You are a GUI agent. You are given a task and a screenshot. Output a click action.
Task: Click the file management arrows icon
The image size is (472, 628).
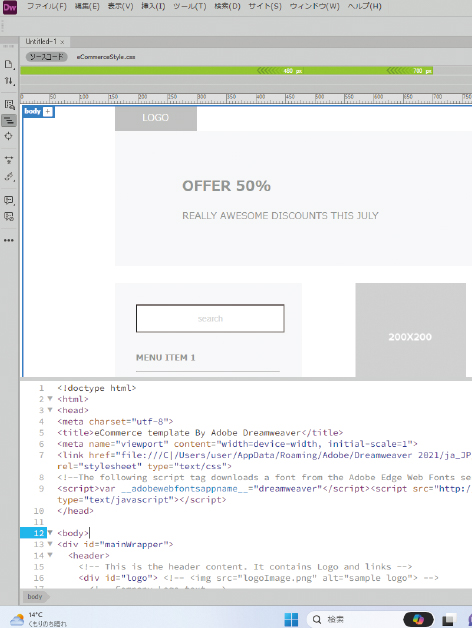coord(9,81)
